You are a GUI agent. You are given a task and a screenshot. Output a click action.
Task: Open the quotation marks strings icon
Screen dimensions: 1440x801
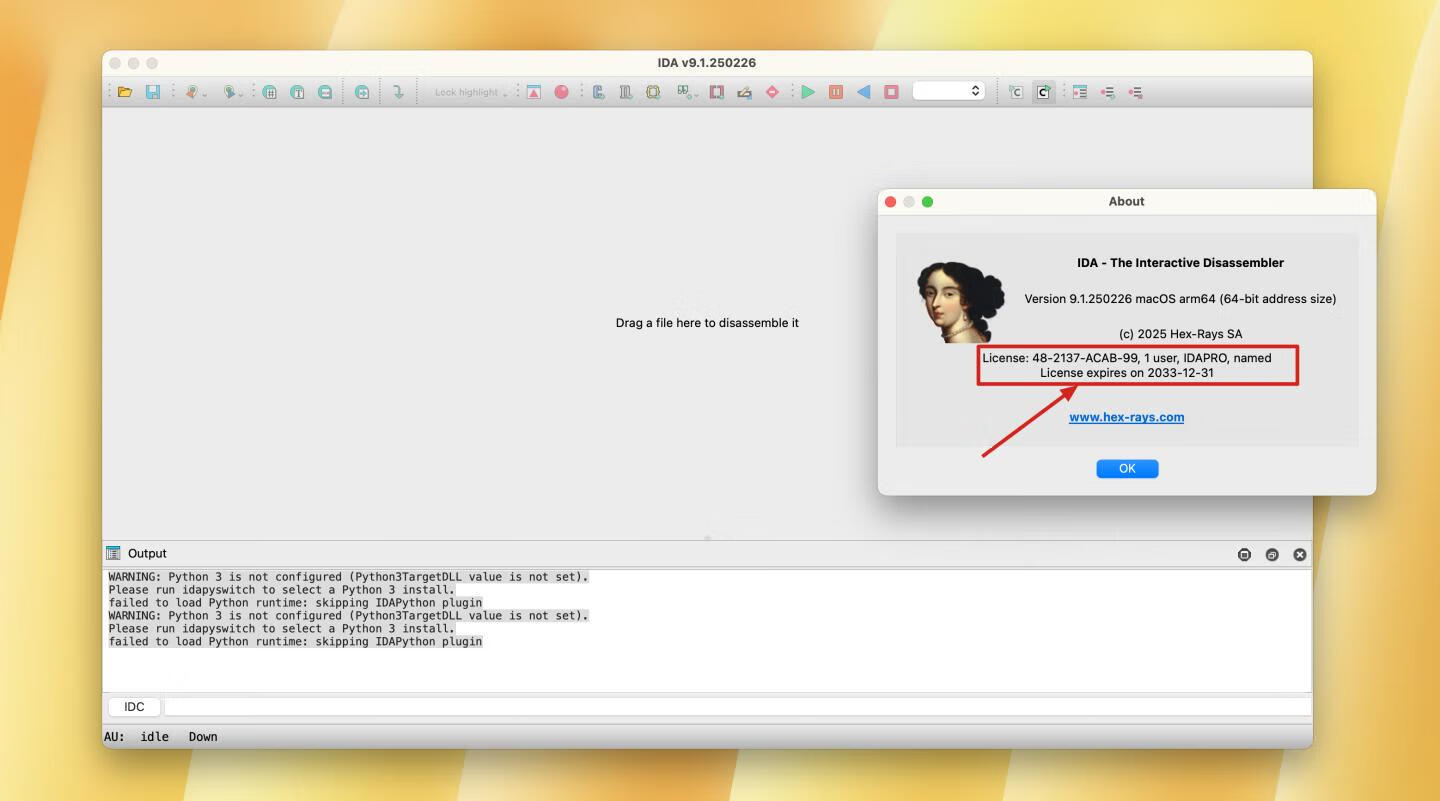(685, 92)
